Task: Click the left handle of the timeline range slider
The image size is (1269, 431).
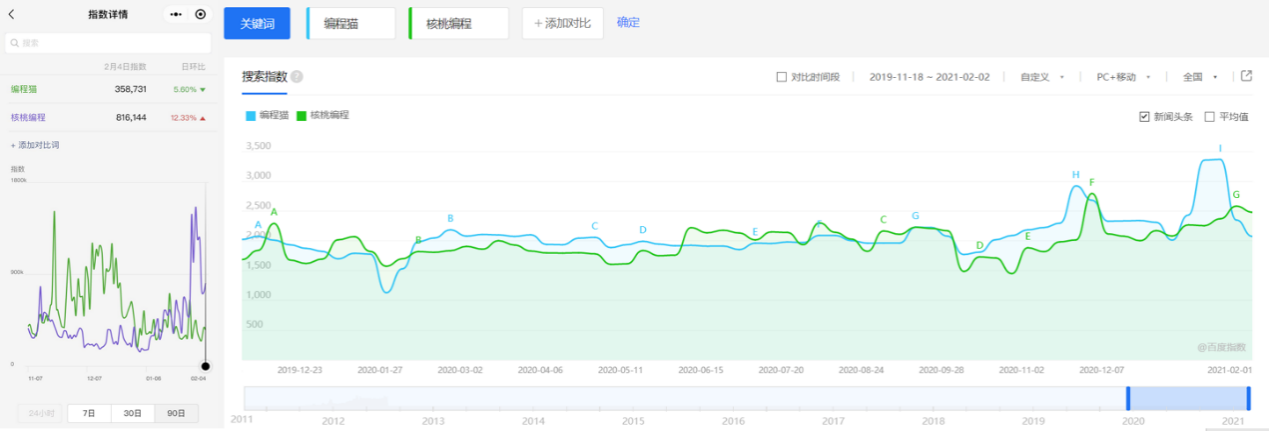Action: click(1128, 398)
